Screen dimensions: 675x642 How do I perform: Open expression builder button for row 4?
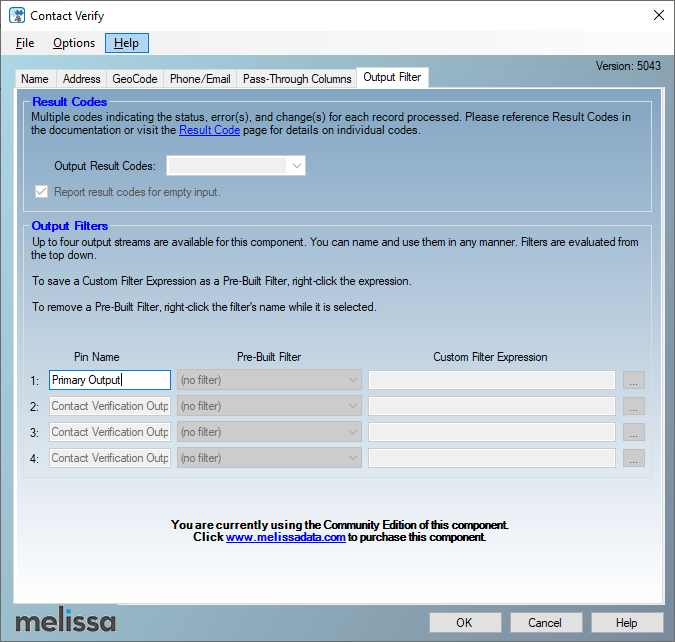pyautogui.click(x=634, y=458)
